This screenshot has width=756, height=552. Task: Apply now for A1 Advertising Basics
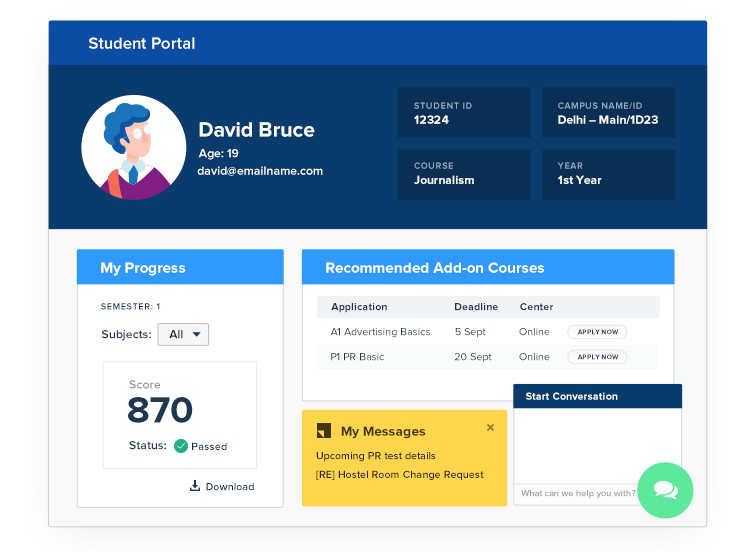coord(597,332)
